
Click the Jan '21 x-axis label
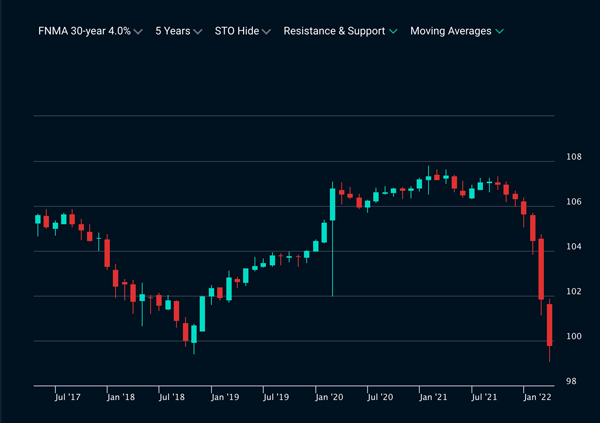click(x=433, y=397)
